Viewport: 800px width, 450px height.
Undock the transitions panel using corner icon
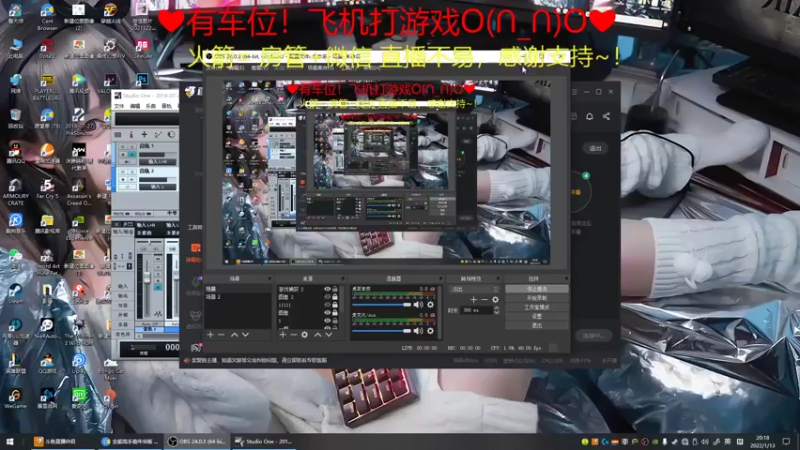coord(498,279)
